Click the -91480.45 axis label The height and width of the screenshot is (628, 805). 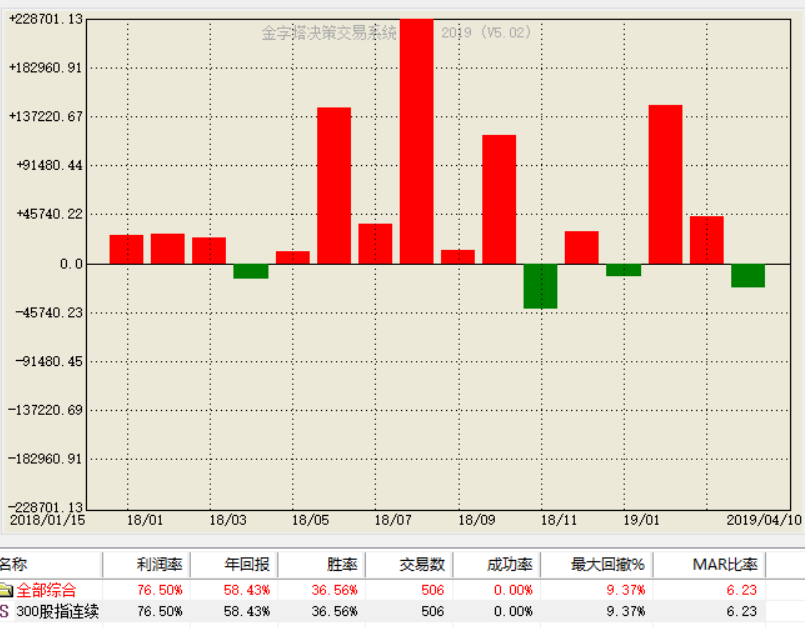49,361
